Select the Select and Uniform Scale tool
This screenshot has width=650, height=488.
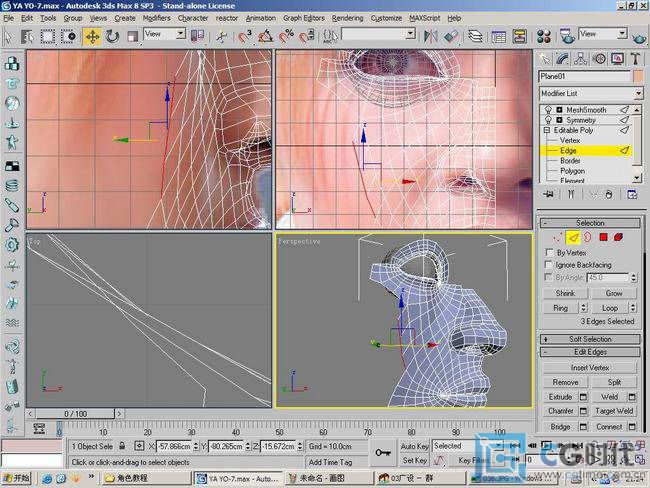[x=132, y=36]
